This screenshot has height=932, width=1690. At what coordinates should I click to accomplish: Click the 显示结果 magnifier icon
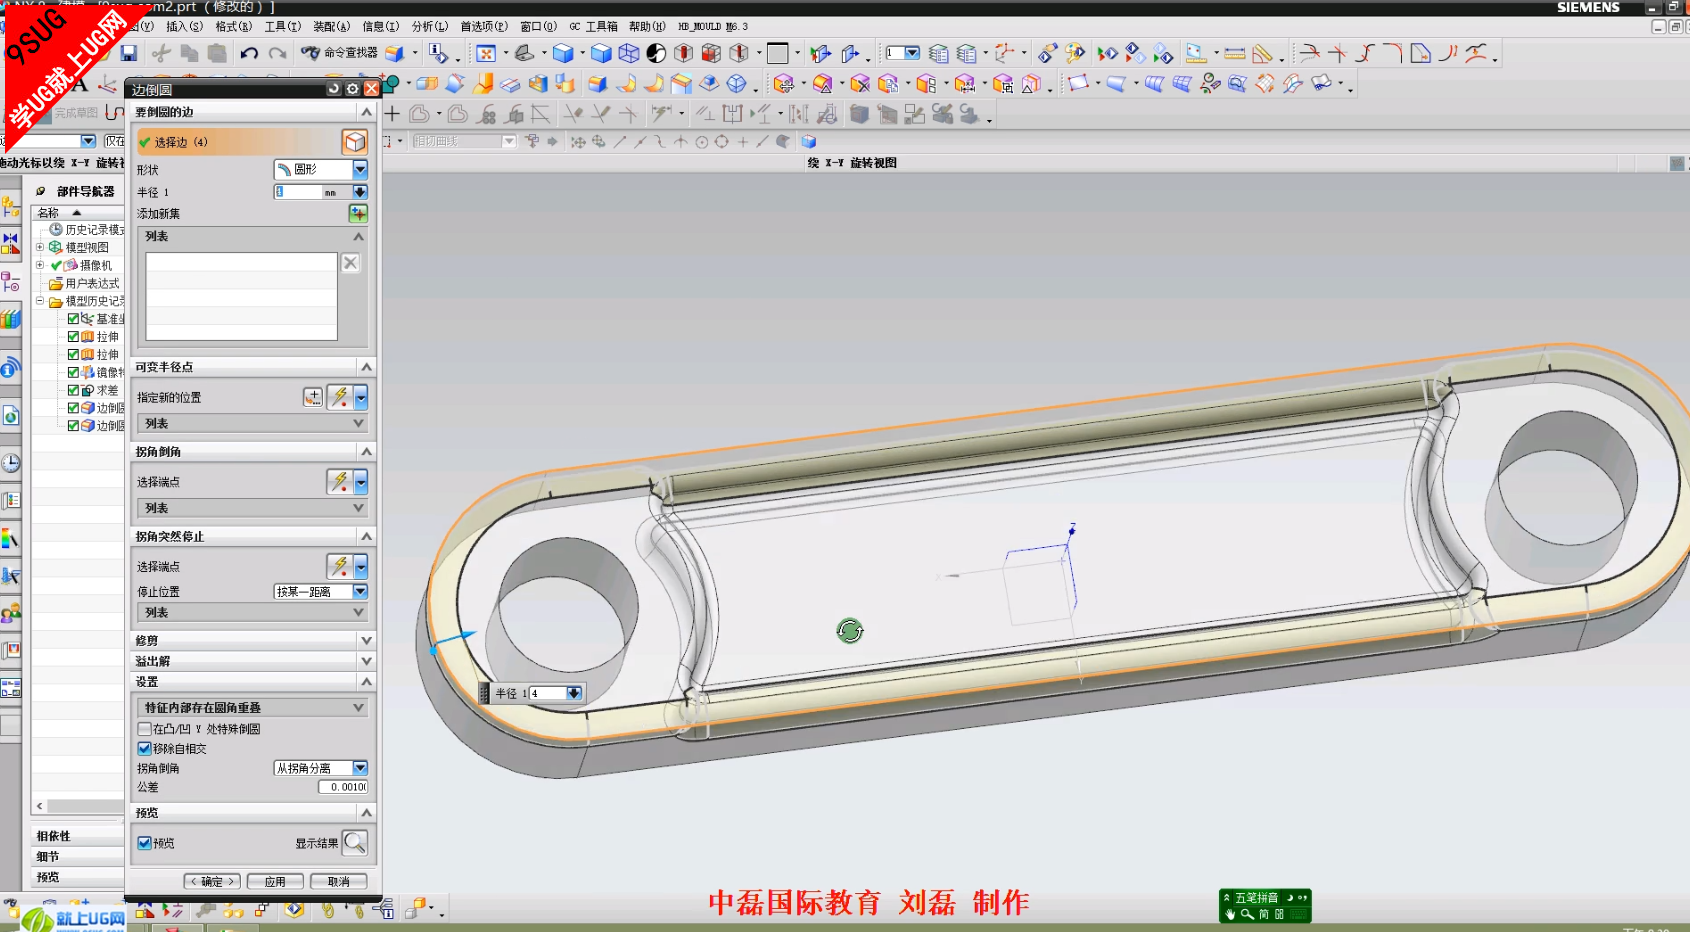click(355, 843)
